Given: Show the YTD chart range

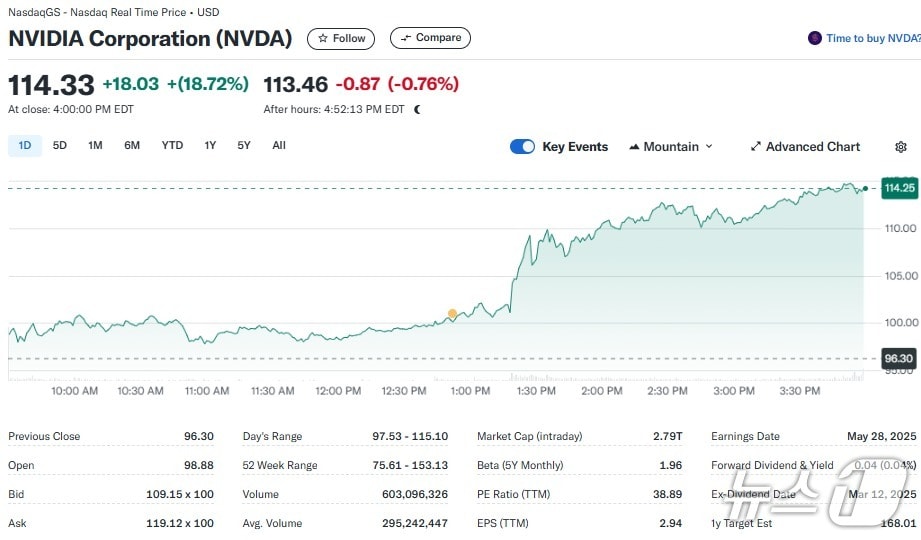Looking at the screenshot, I should tap(172, 146).
